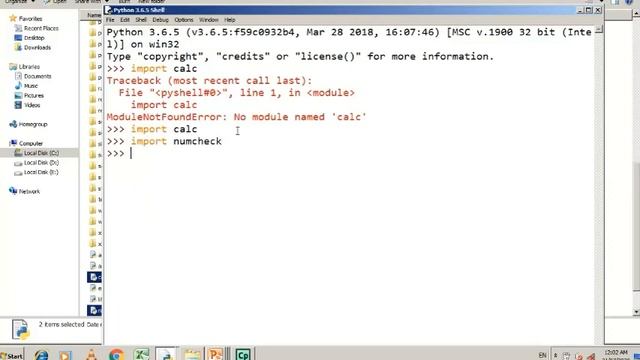This screenshot has height=360, width=640.
Task: Open Documents library in Explorer sidebar
Action: [38, 76]
